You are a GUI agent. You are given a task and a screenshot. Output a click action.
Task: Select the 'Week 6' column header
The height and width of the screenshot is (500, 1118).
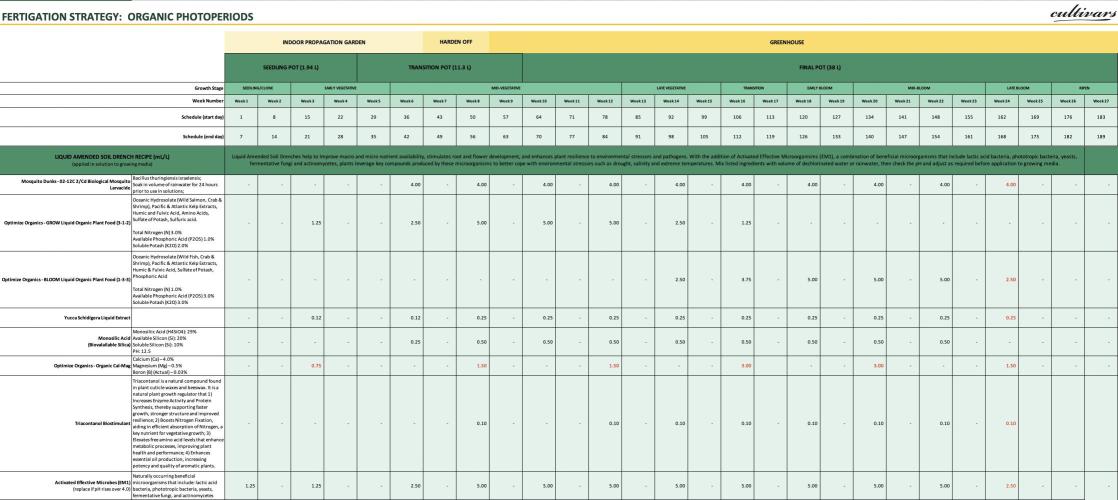coord(406,101)
